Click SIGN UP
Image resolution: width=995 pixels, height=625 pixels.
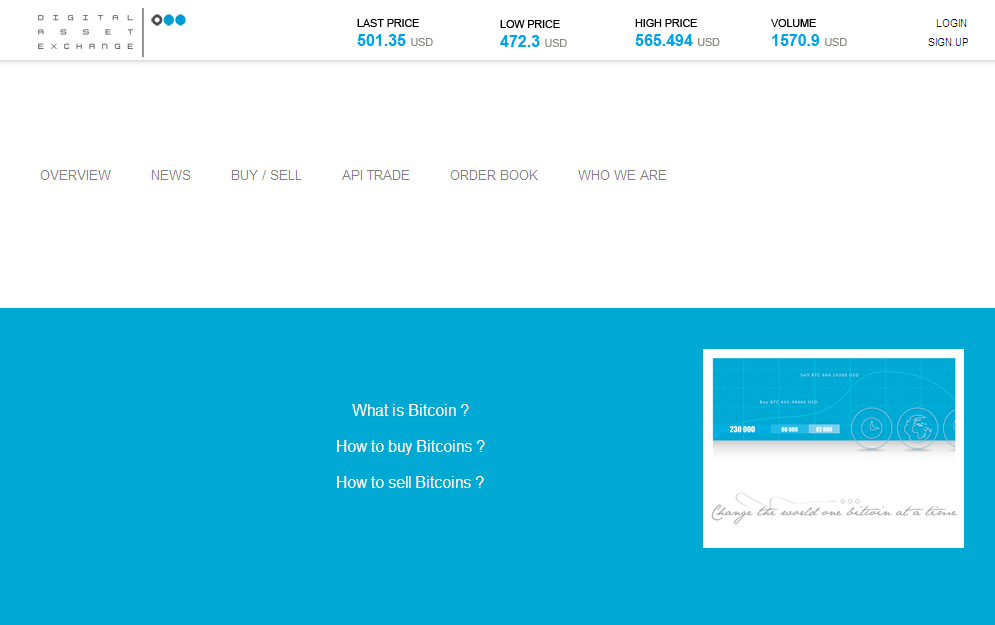[948, 42]
